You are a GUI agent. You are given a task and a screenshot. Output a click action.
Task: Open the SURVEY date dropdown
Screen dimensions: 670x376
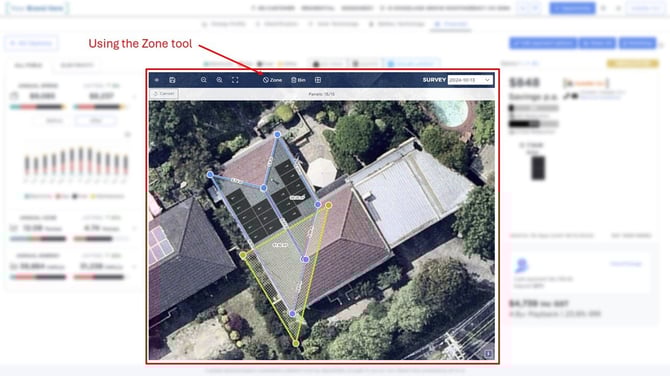(470, 80)
